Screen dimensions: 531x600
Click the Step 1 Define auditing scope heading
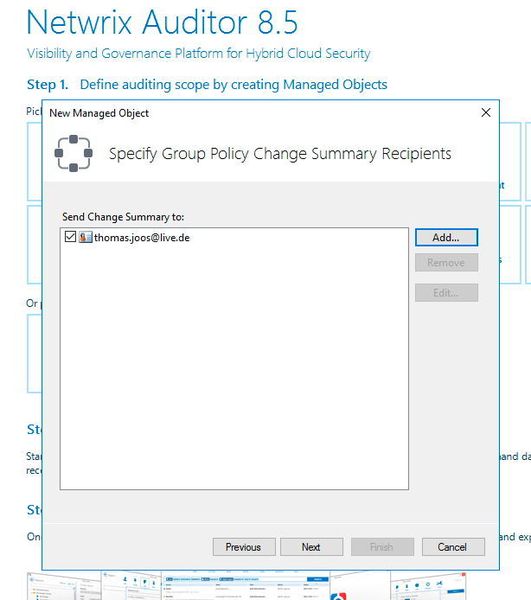click(207, 85)
